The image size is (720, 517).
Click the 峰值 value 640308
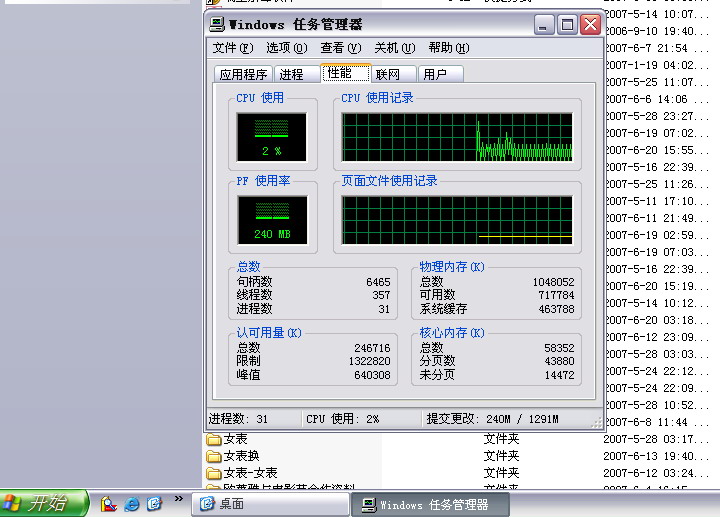[372, 375]
